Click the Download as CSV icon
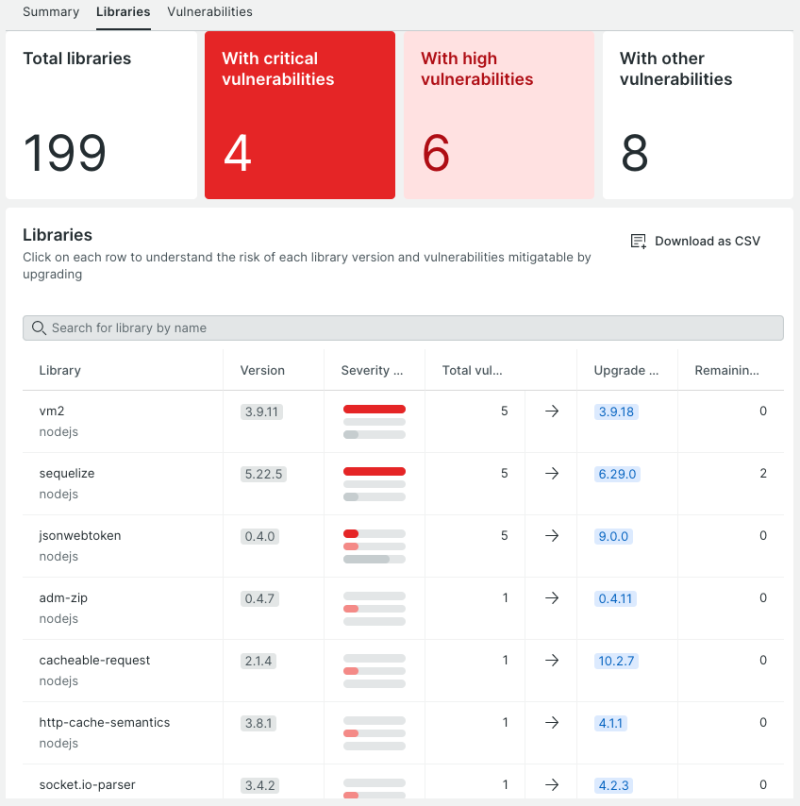This screenshot has width=800, height=806. point(637,241)
